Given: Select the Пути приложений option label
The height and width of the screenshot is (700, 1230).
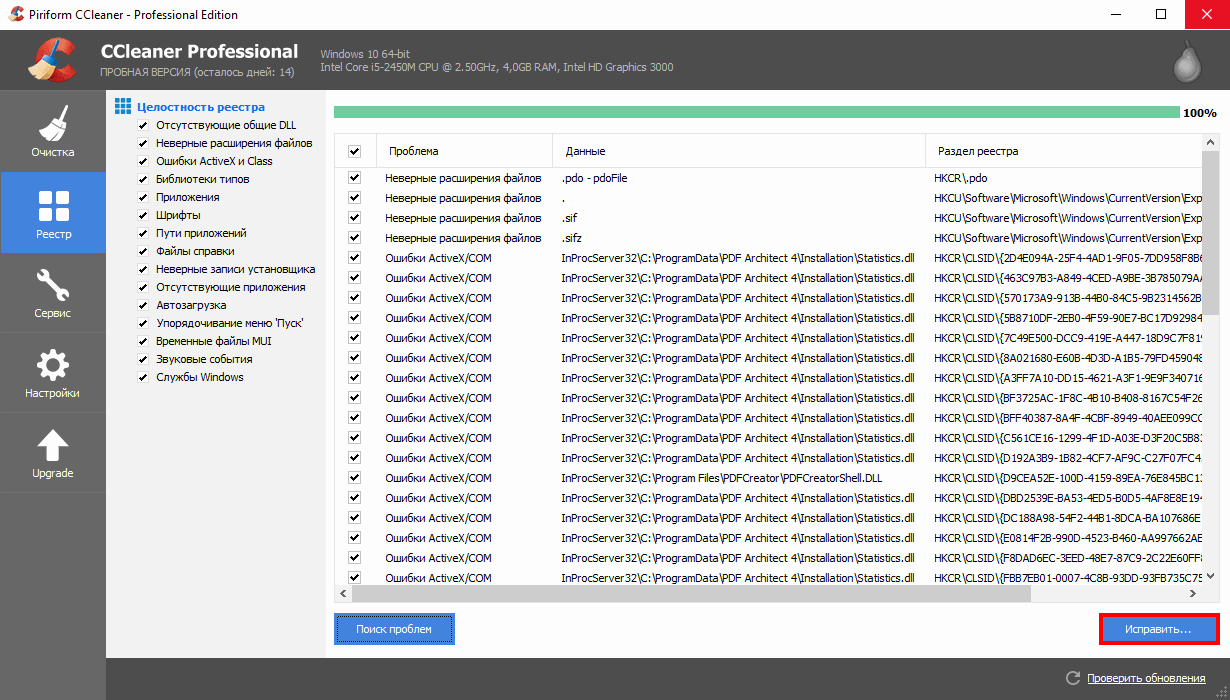Looking at the screenshot, I should coord(199,233).
